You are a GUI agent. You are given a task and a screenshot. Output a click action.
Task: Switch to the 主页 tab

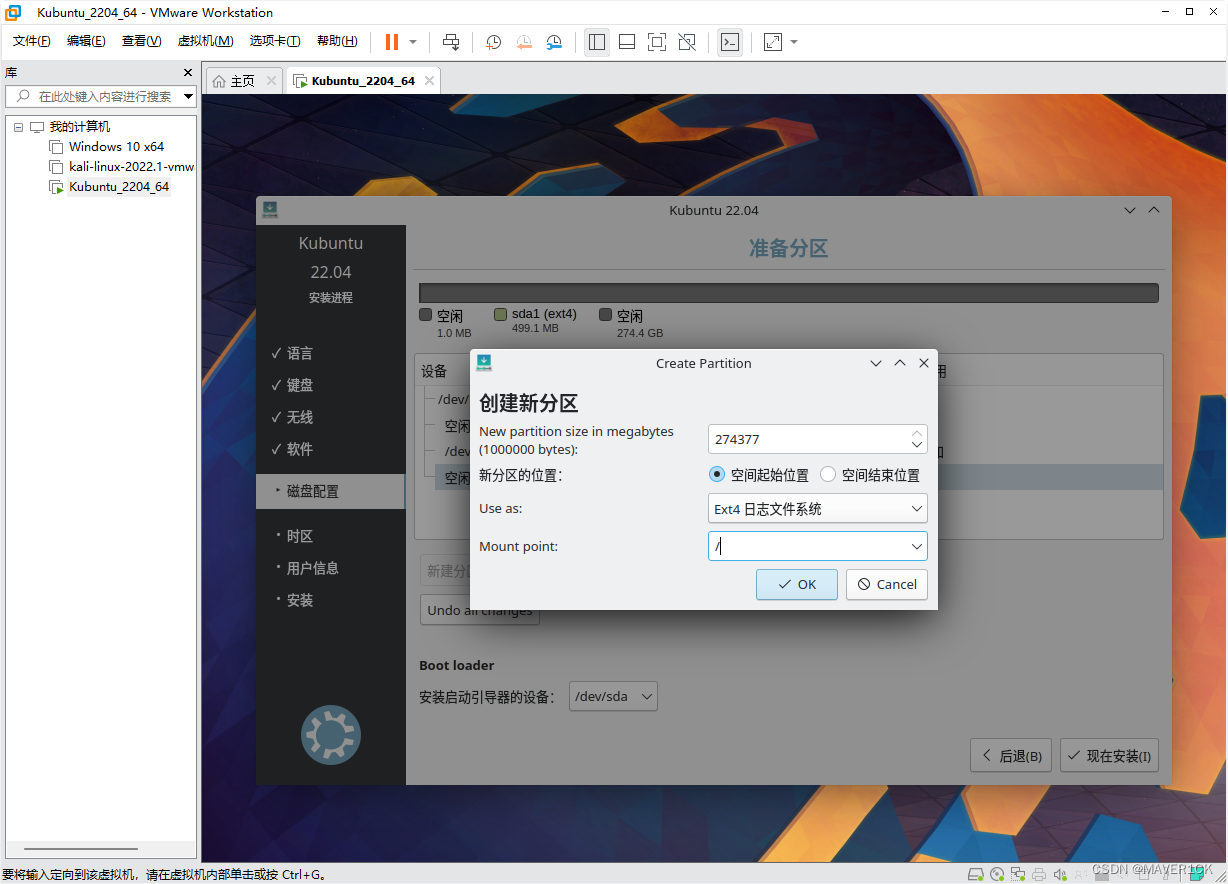click(x=243, y=81)
